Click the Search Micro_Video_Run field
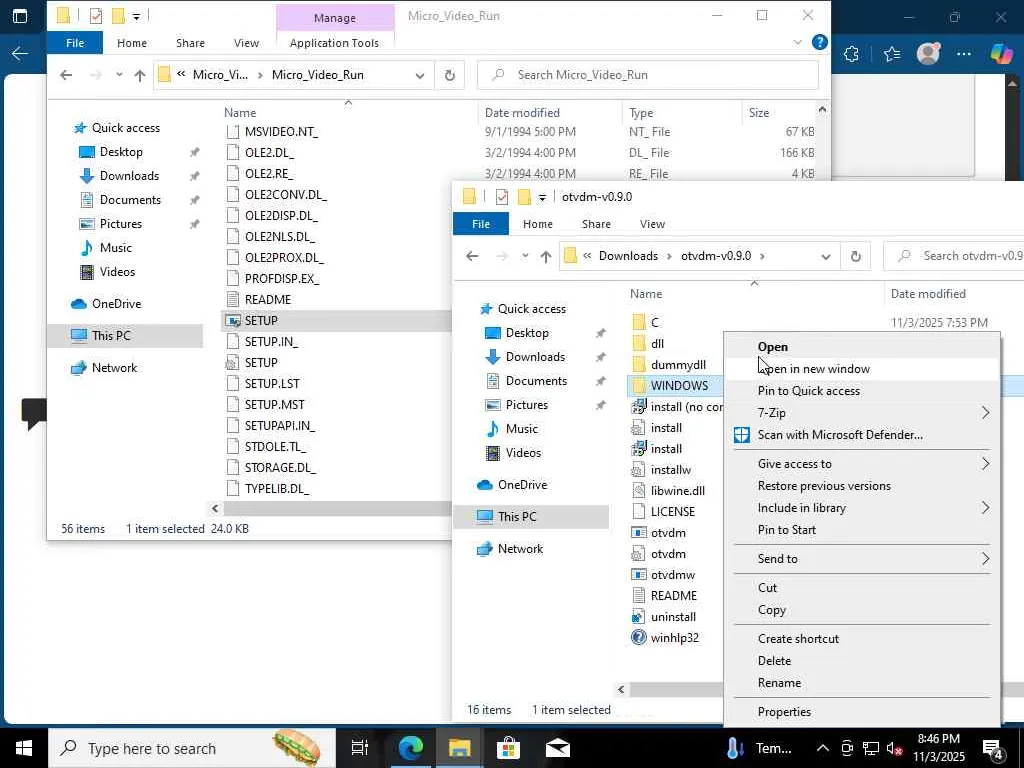This screenshot has width=1024, height=768. pyautogui.click(x=648, y=75)
